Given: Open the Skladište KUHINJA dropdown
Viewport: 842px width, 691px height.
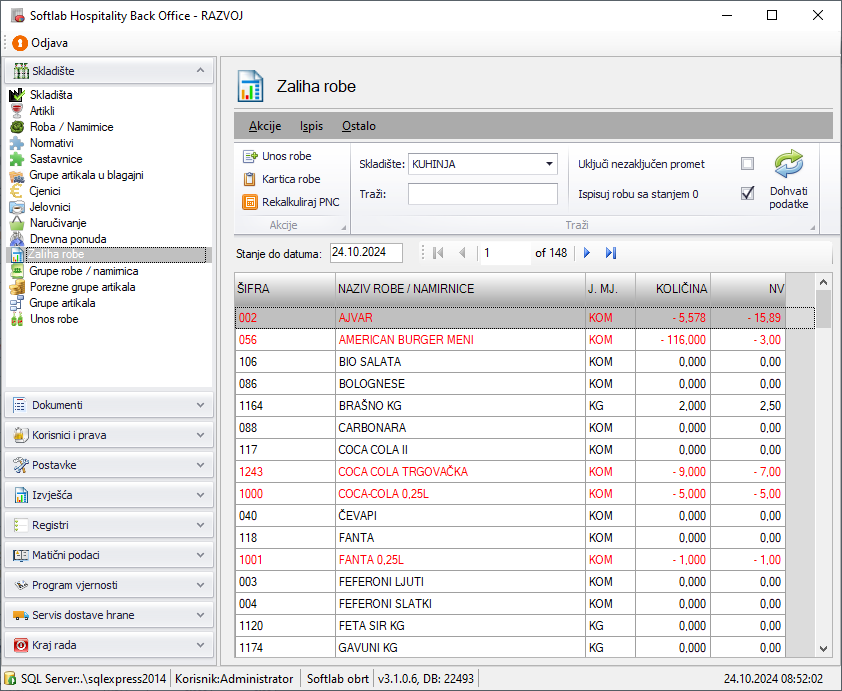Looking at the screenshot, I should (x=549, y=164).
